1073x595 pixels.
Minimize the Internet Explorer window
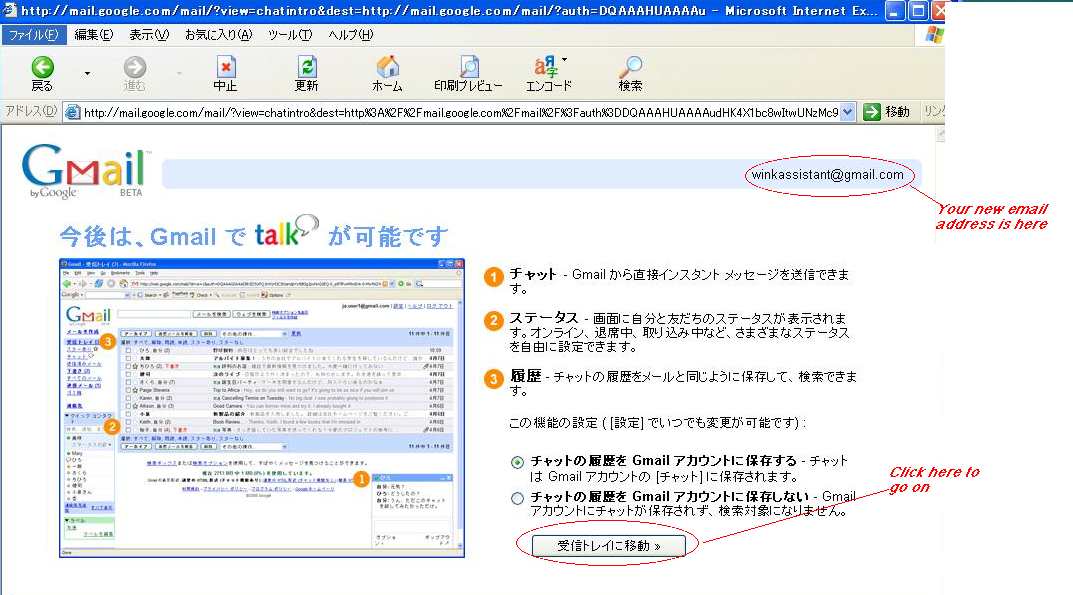point(894,10)
